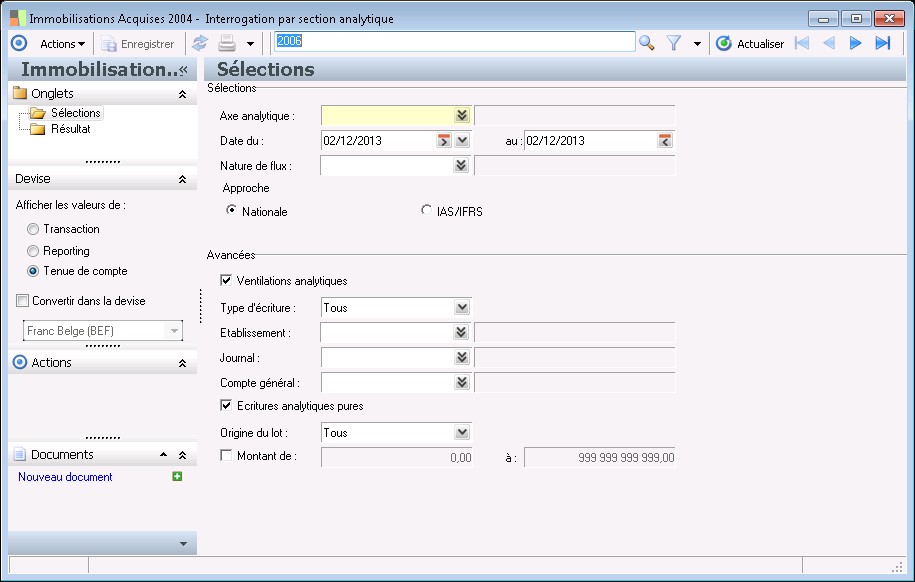Go to the next record arrow
The height and width of the screenshot is (582, 915).
click(x=855, y=43)
